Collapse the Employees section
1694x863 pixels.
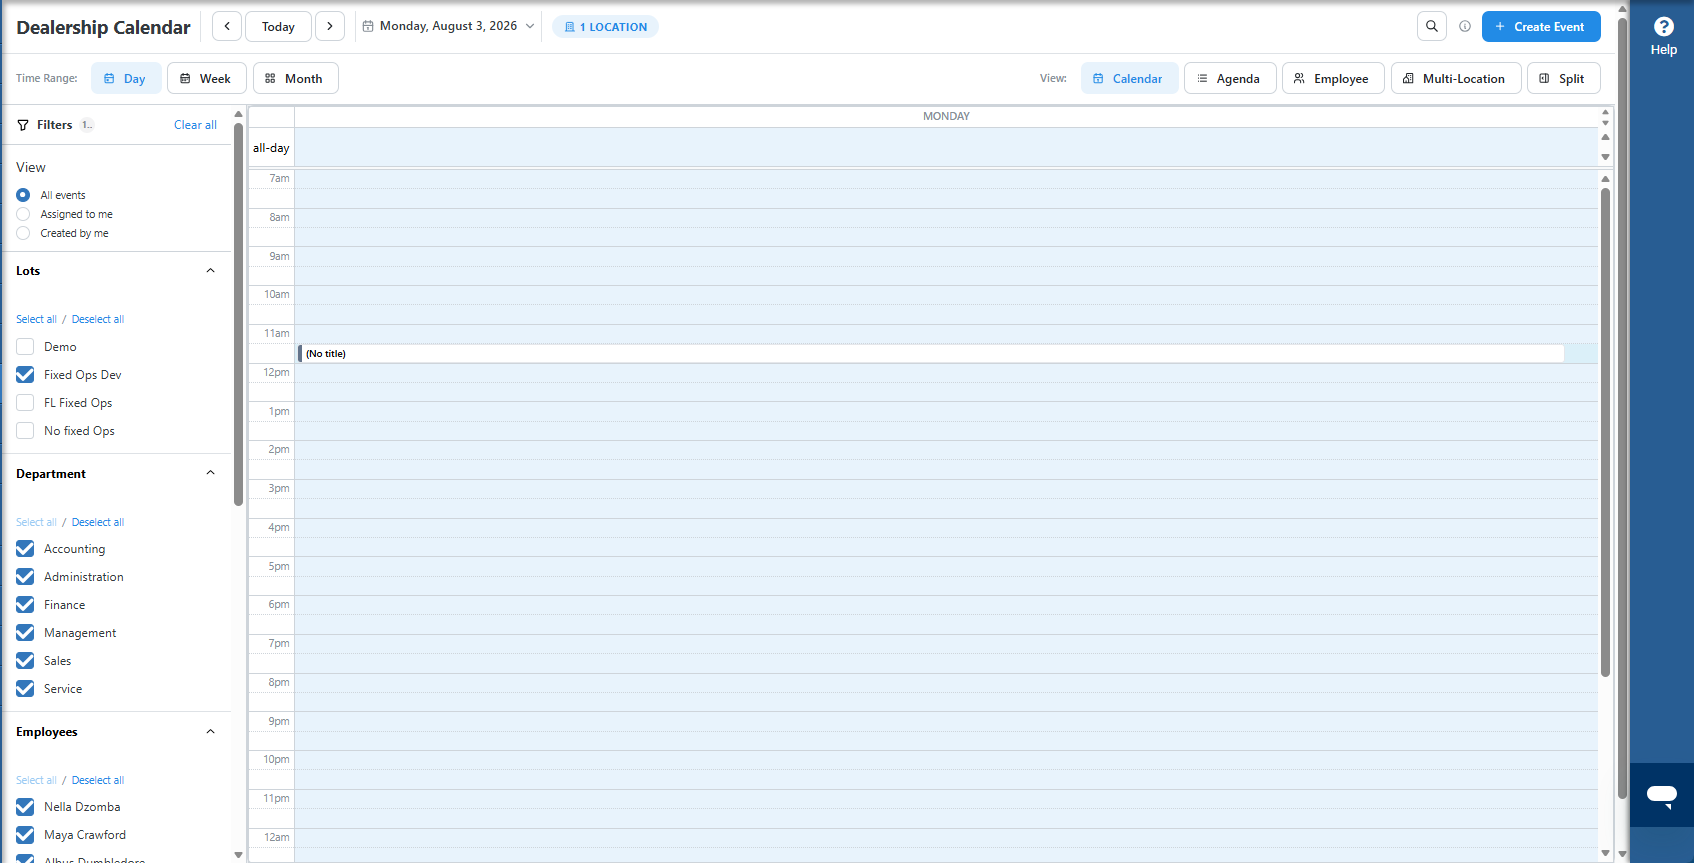point(210,732)
